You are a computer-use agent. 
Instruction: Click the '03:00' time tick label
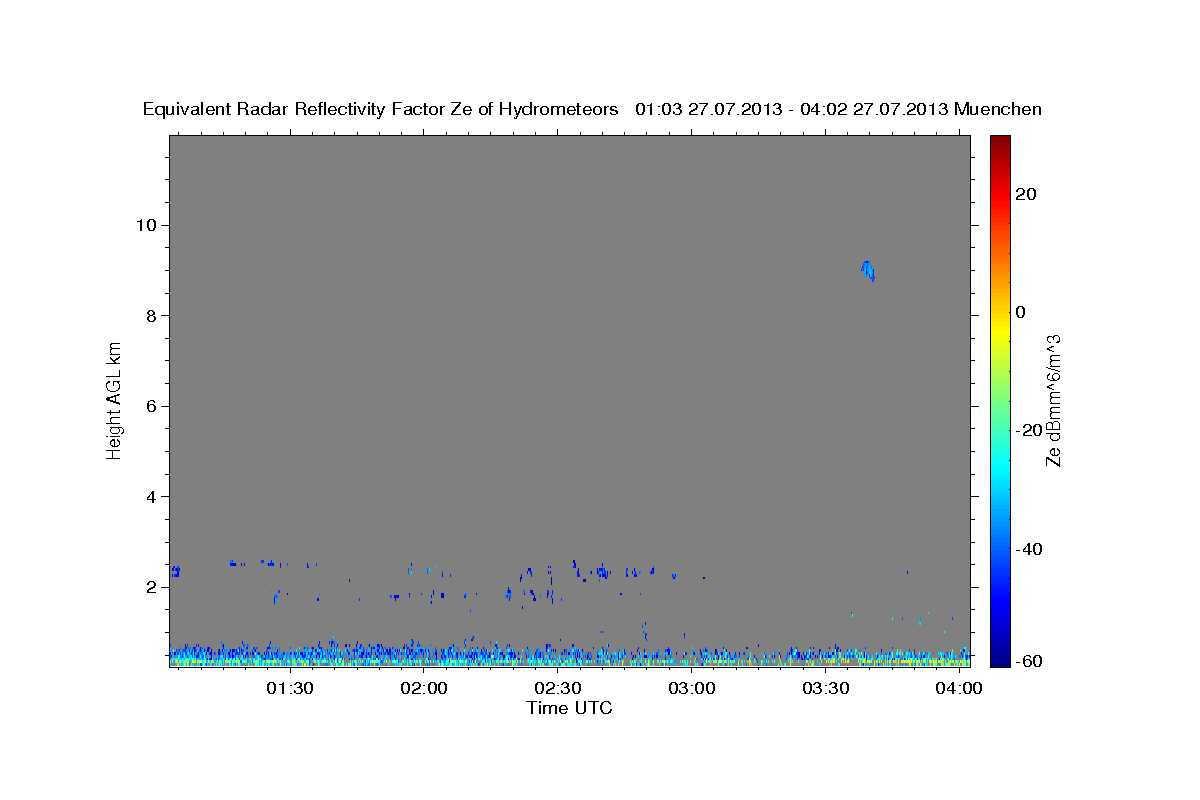(x=692, y=689)
